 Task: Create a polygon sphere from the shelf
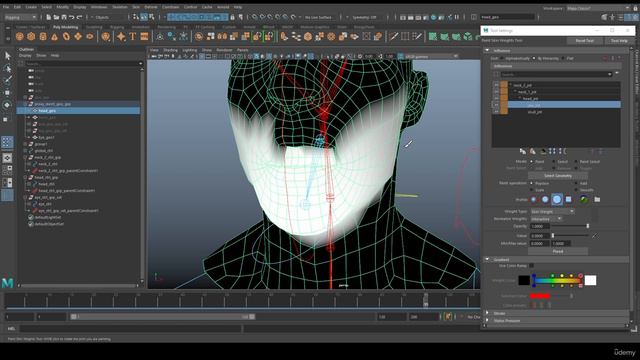click(x=19, y=37)
